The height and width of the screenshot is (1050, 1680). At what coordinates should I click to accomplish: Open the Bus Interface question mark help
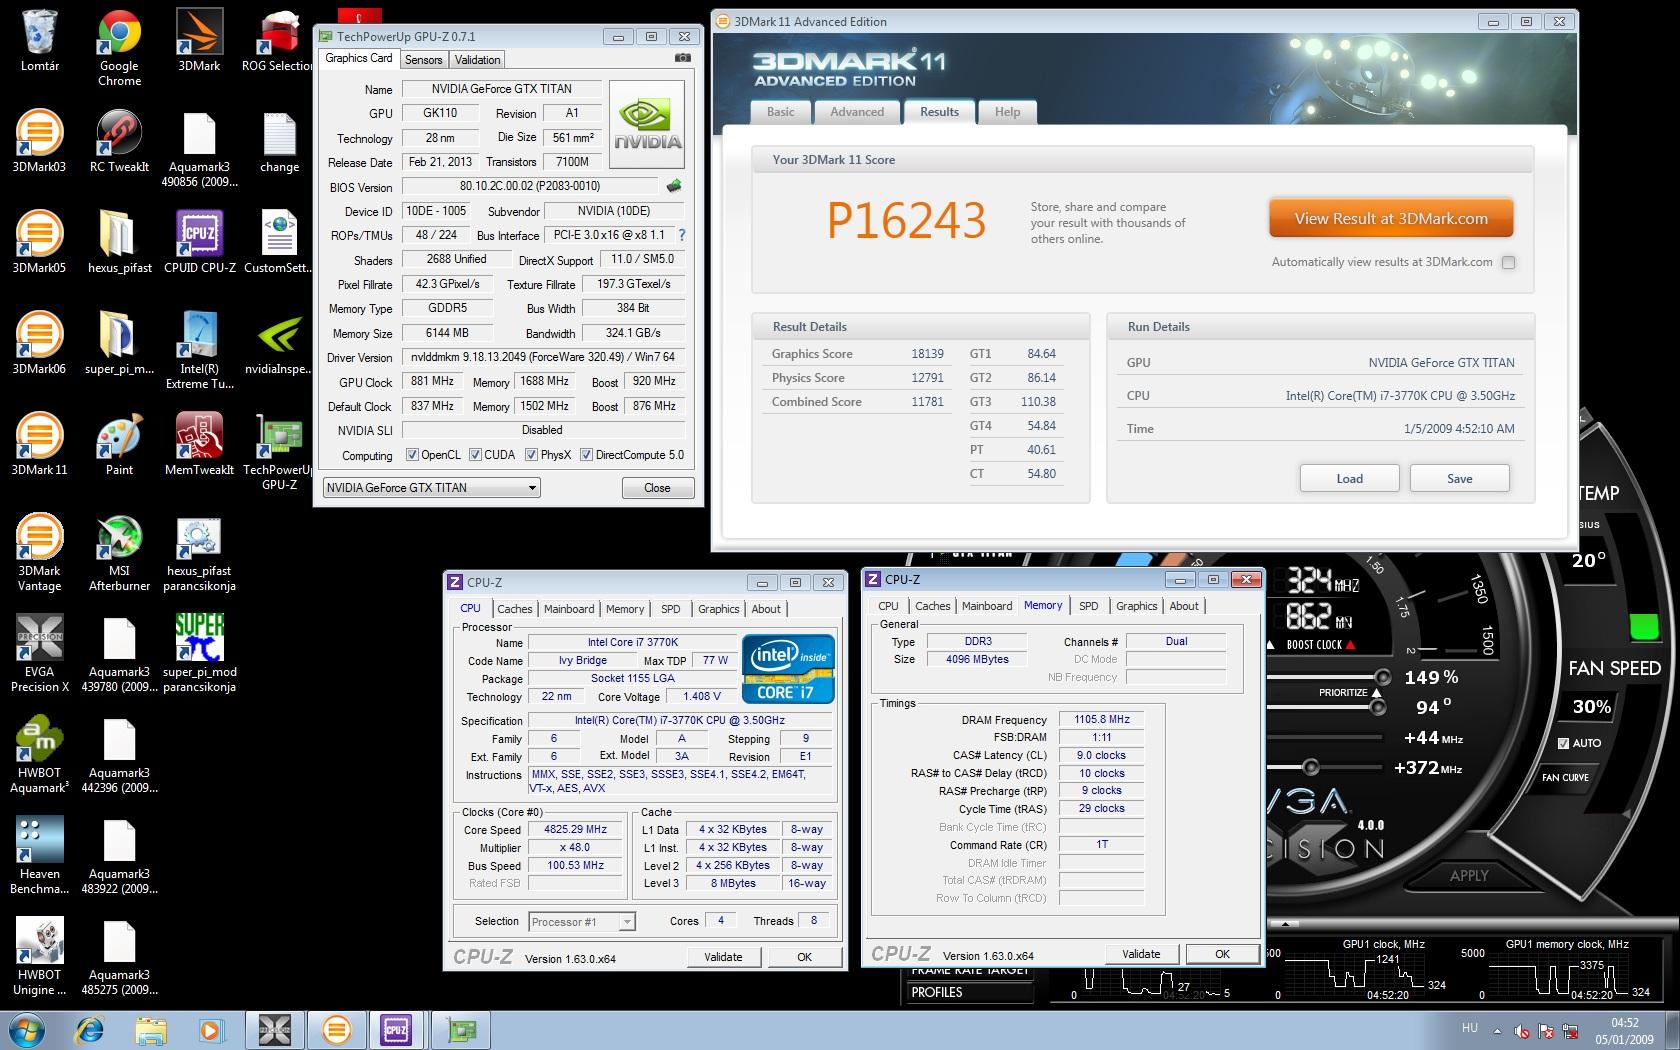pos(681,235)
